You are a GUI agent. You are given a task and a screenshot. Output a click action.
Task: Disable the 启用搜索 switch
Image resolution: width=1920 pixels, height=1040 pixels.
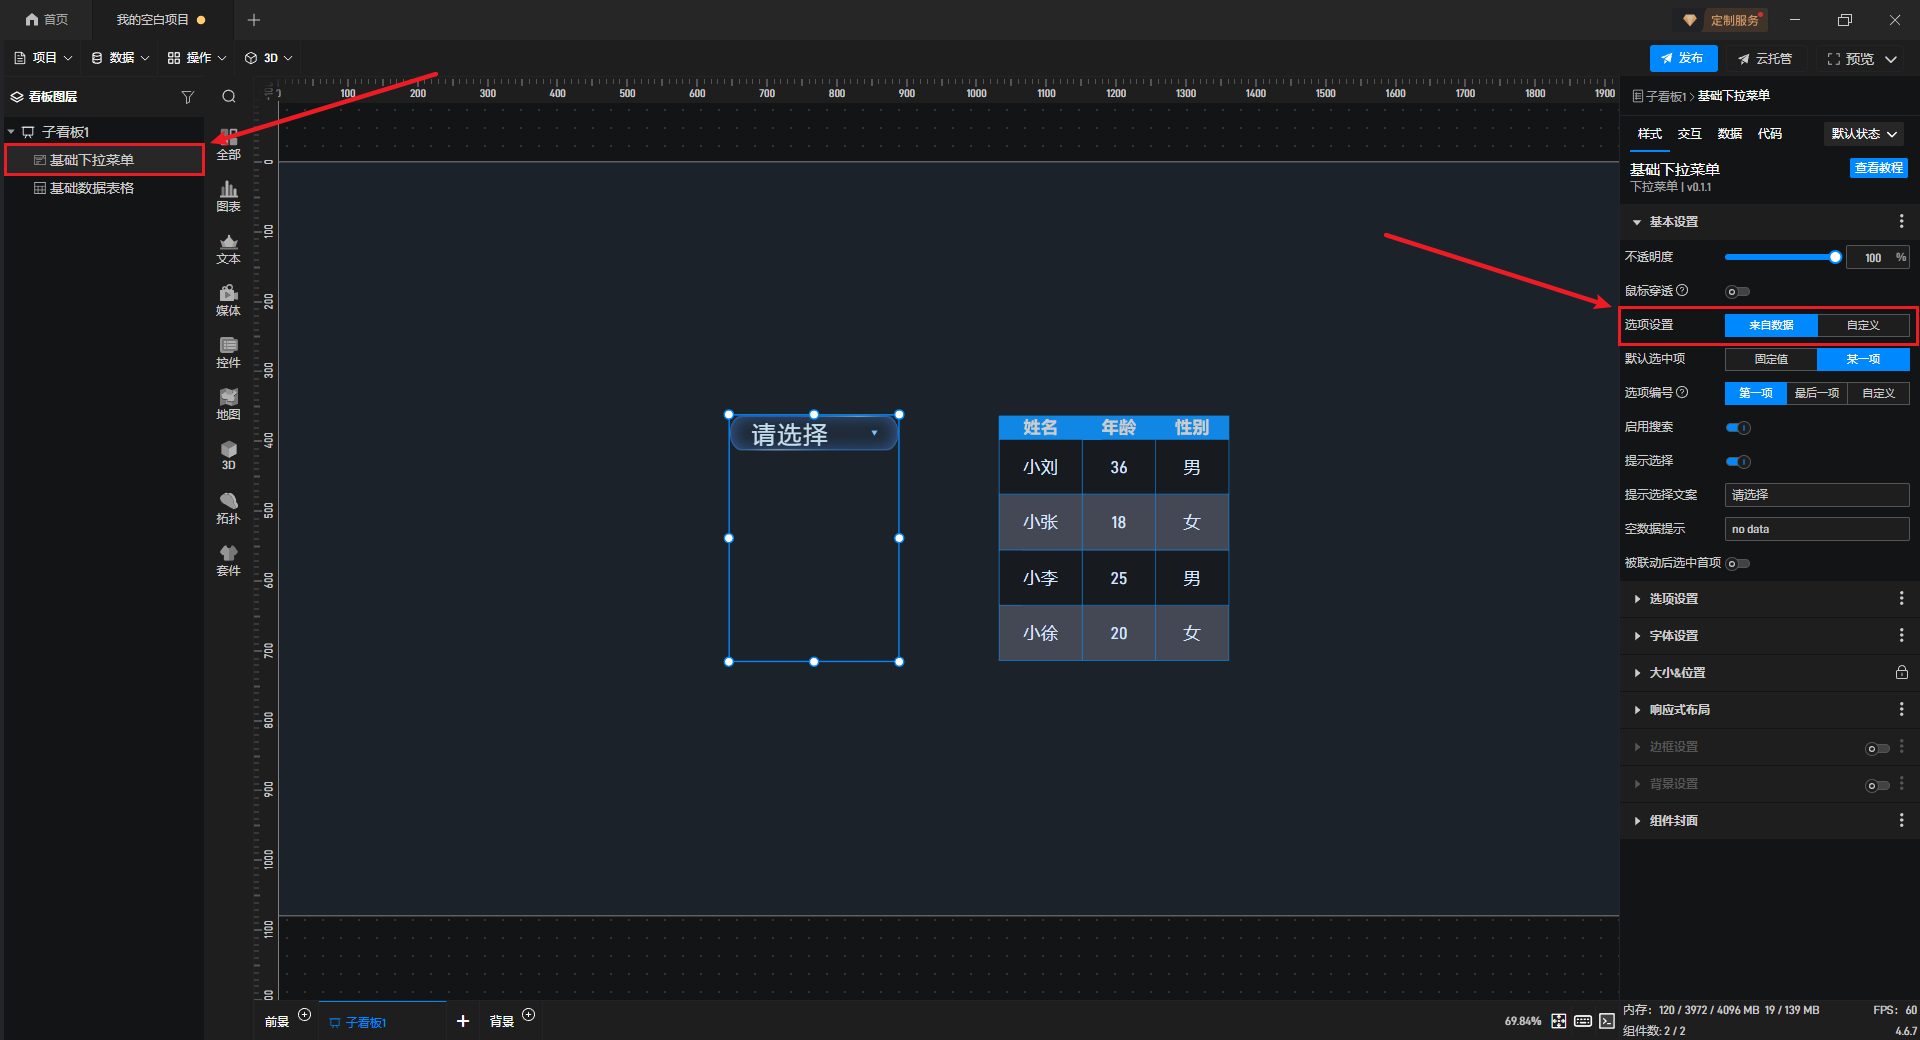click(x=1738, y=428)
